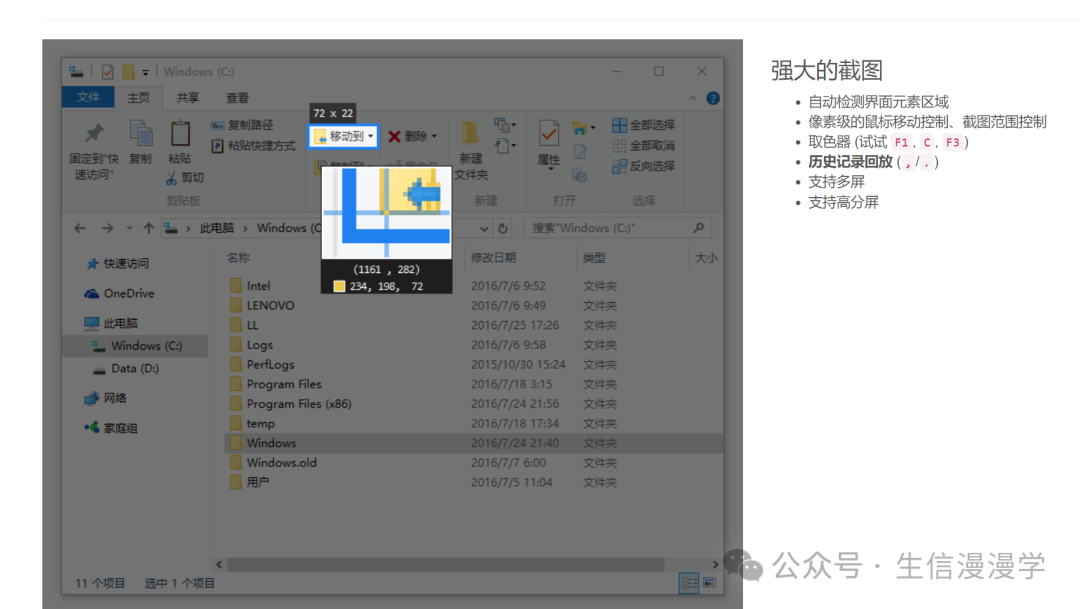Sort by the 类型 column header
The width and height of the screenshot is (1080, 609).
594,257
